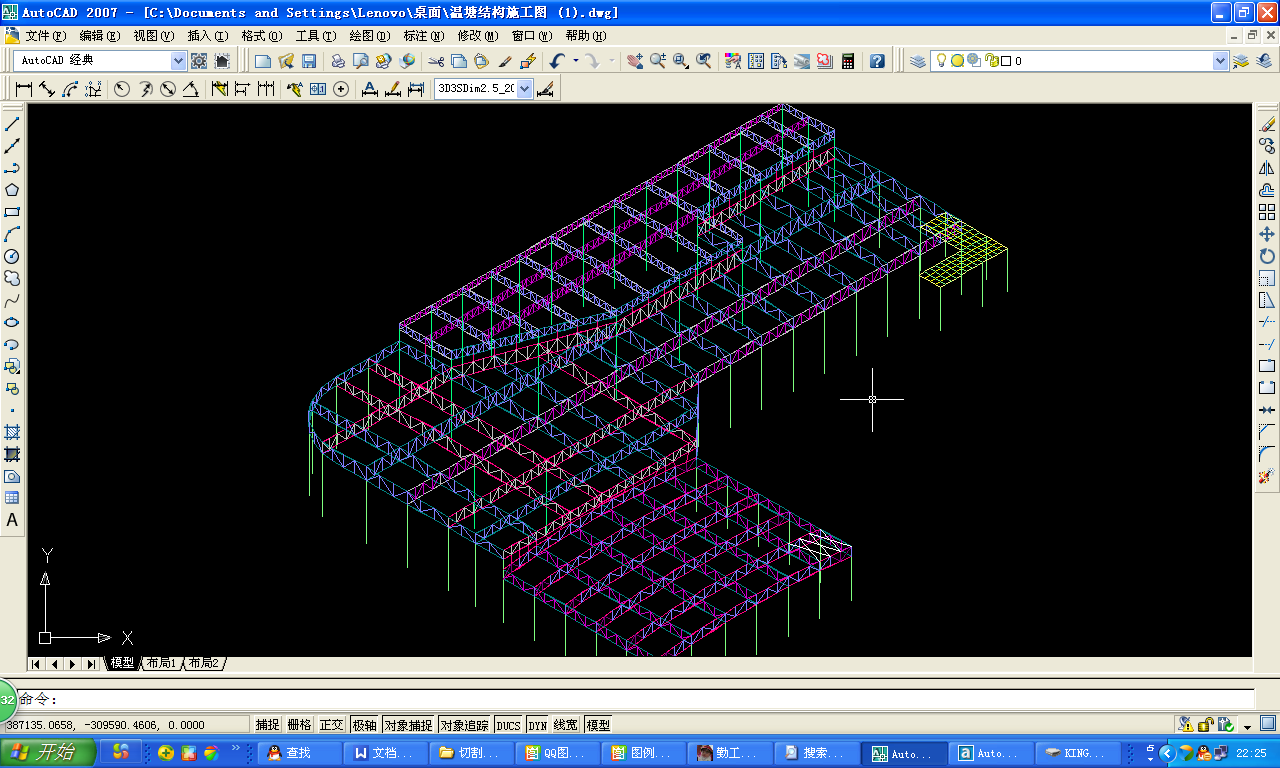Select the Table tool in draw toolbar

click(x=12, y=498)
